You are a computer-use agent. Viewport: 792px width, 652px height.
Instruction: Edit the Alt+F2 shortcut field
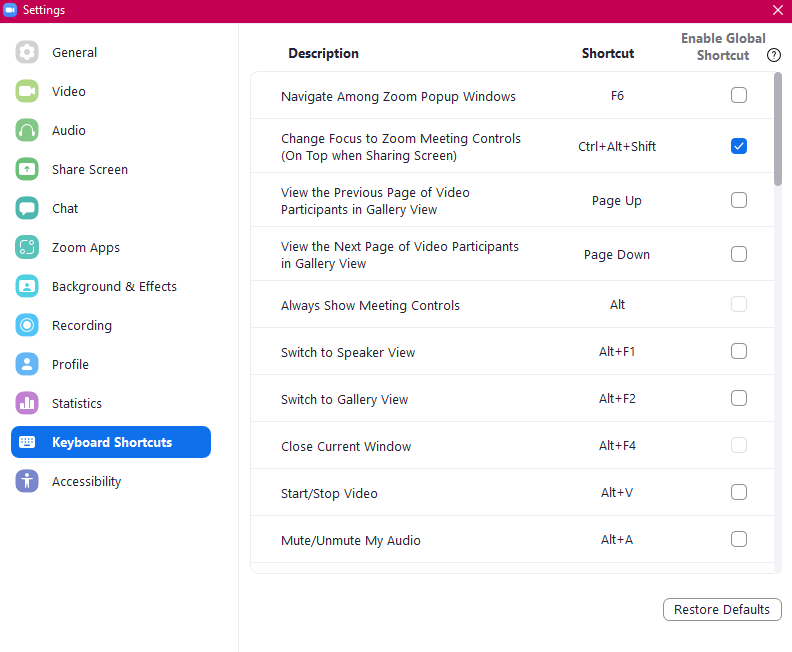(x=617, y=398)
